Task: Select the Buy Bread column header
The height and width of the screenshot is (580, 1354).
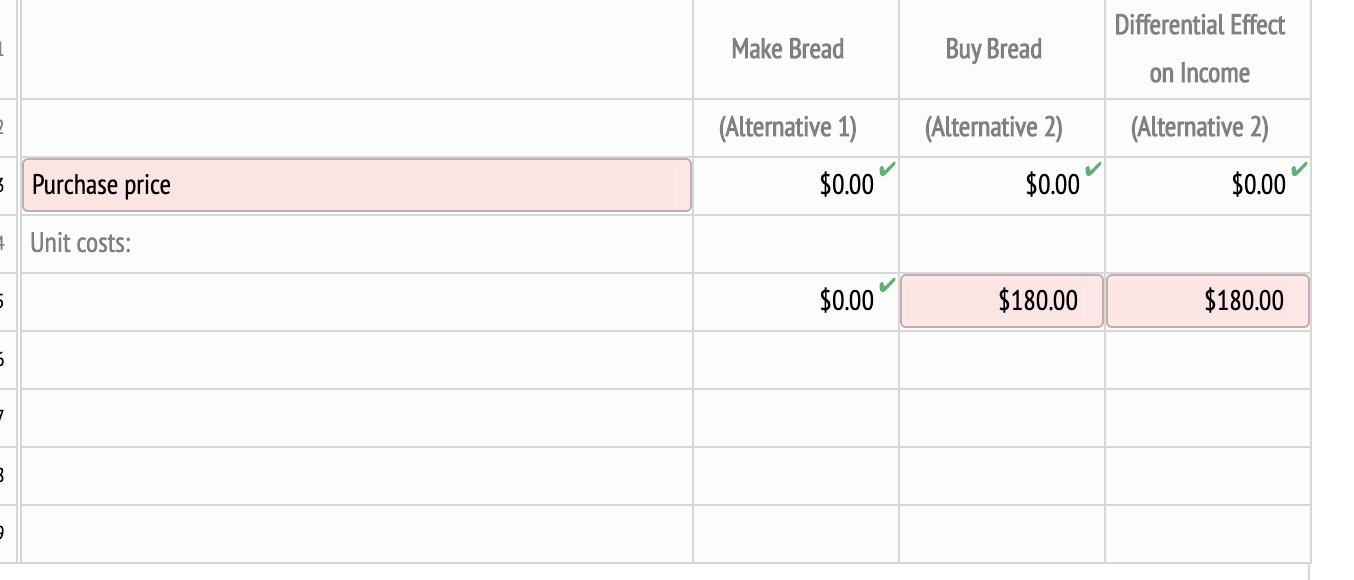Action: coord(993,48)
